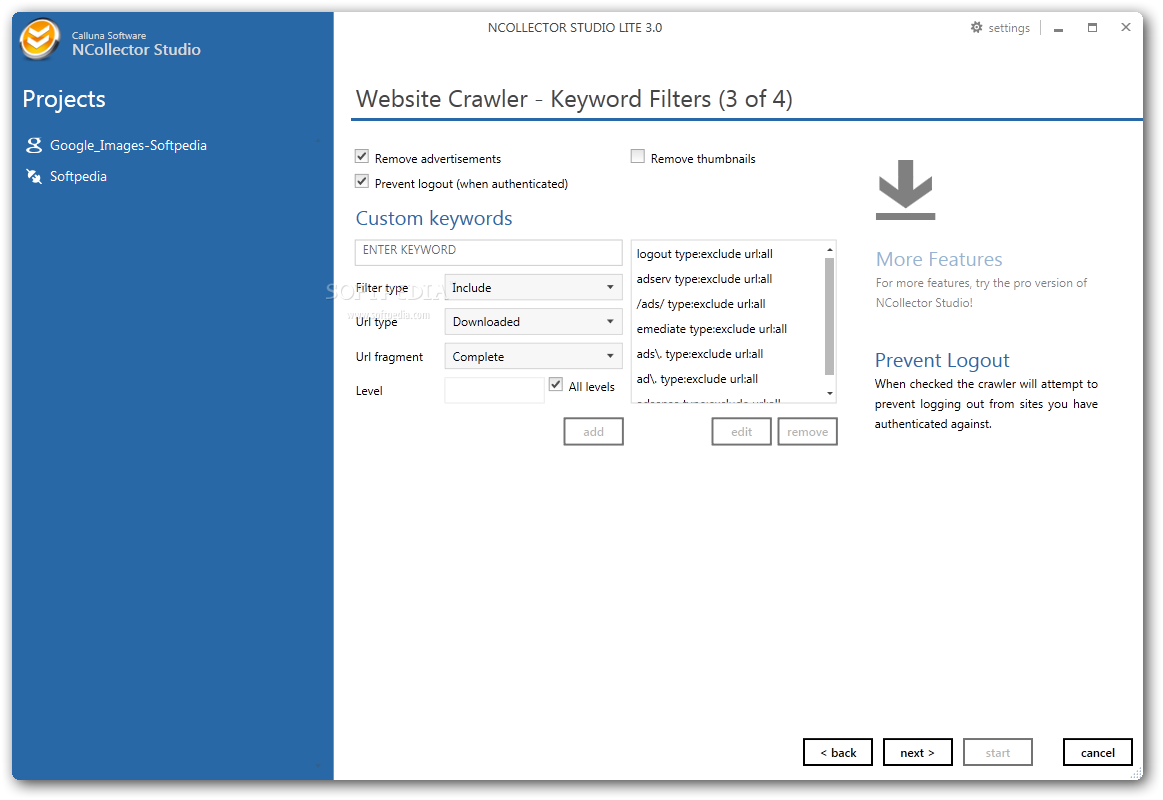The height and width of the screenshot is (800, 1163).
Task: Select 'adserv type:exclude url:all' keyword
Action: 704,279
